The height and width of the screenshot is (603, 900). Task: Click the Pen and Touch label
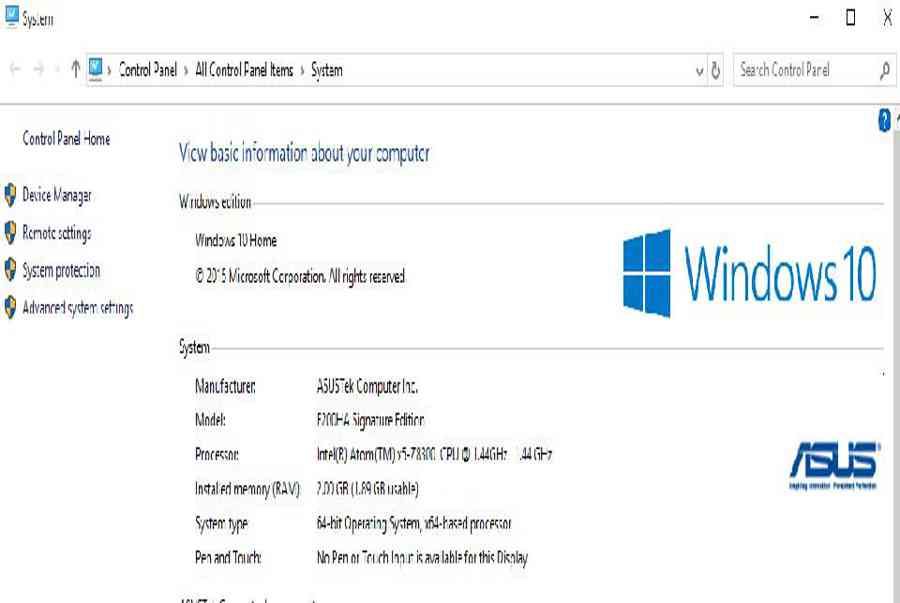tap(228, 558)
